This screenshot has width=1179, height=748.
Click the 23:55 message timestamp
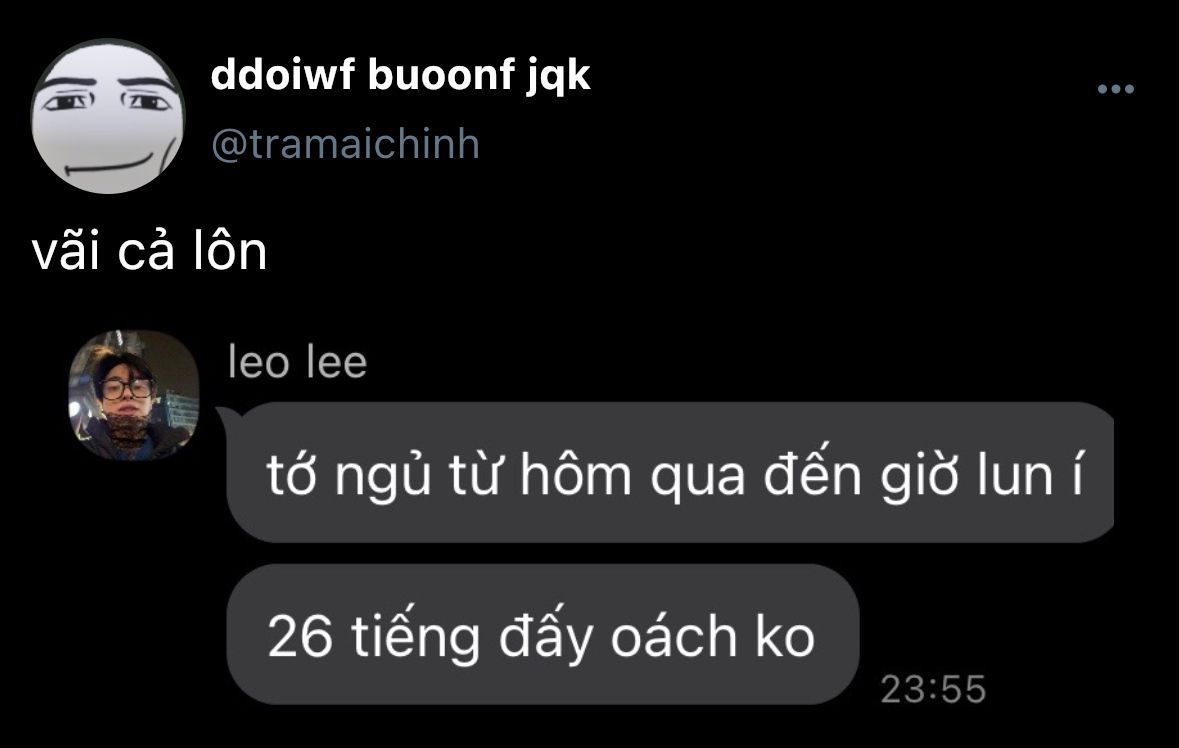[933, 689]
